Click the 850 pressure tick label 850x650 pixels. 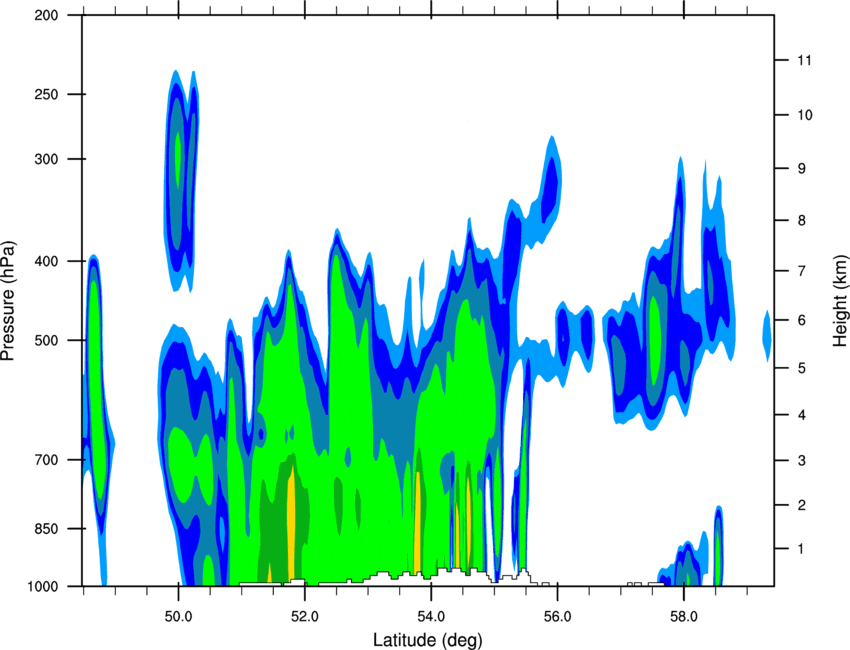click(46, 529)
